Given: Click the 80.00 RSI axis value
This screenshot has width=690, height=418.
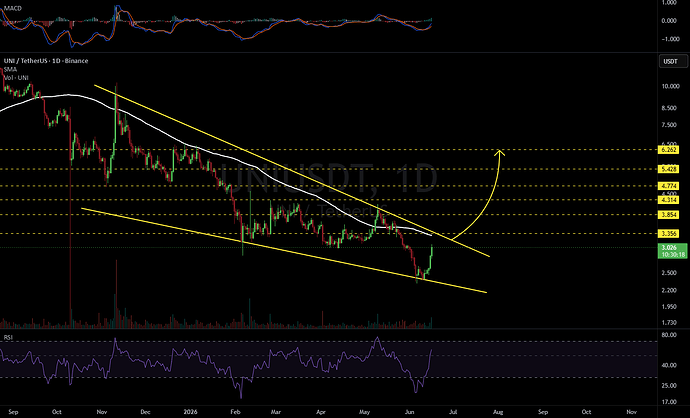Looking at the screenshot, I should pos(669,335).
